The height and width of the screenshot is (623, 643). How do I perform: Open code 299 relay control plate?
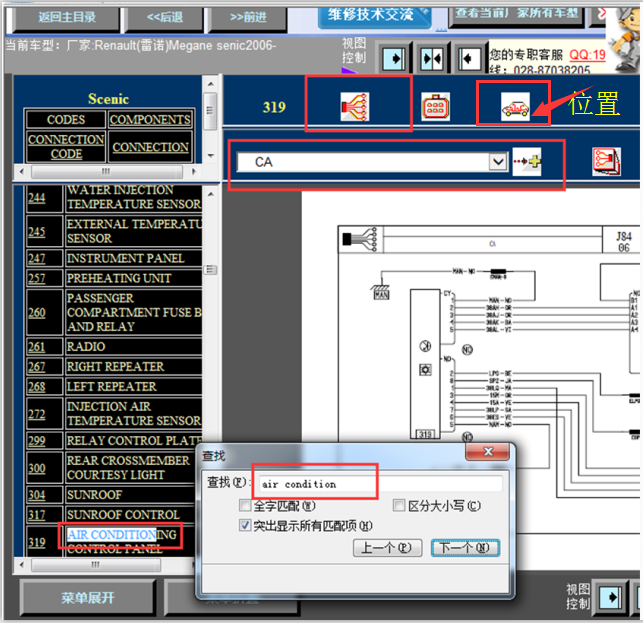pos(36,440)
